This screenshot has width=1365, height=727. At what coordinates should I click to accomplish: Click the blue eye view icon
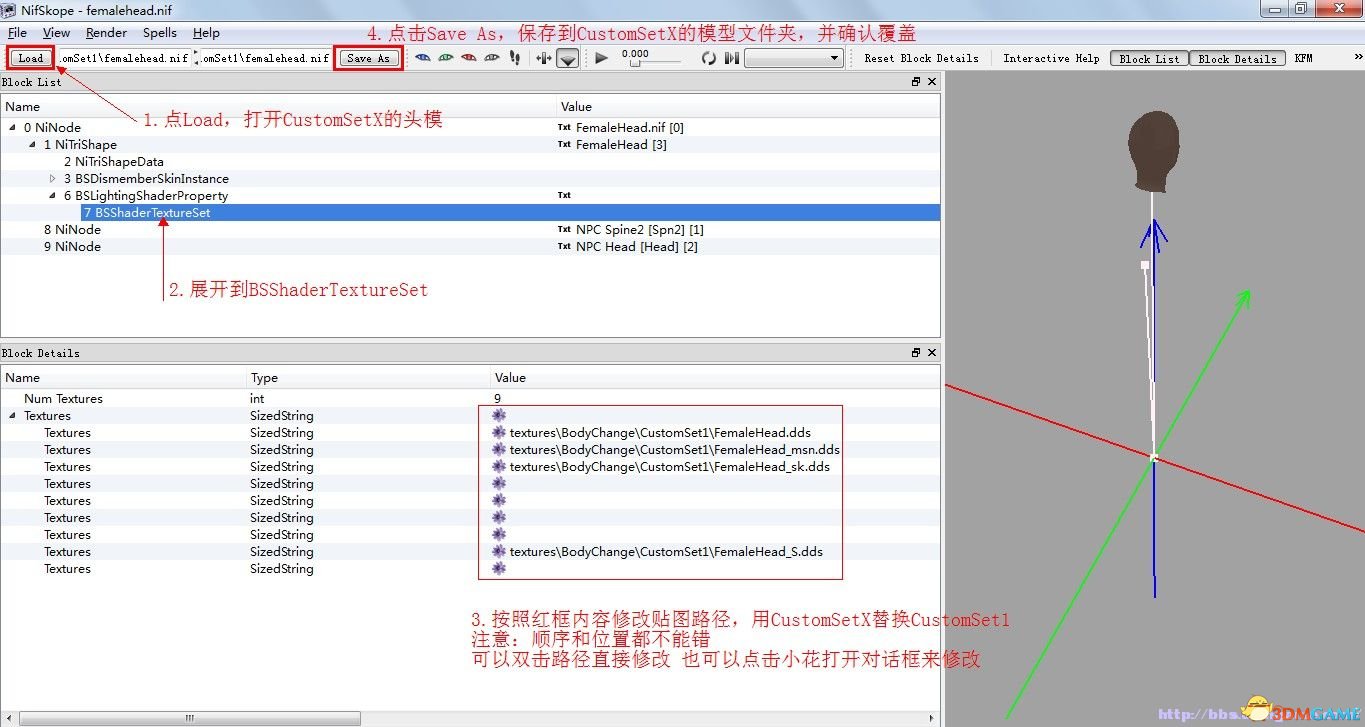[x=422, y=58]
